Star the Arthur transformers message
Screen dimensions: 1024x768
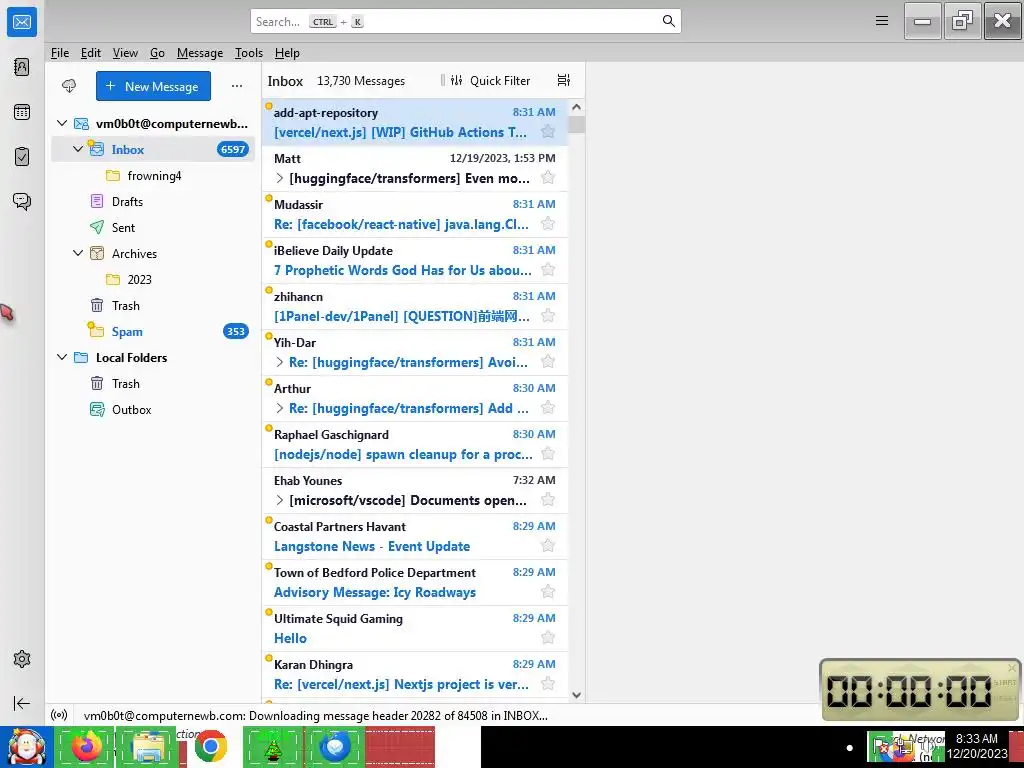coord(548,408)
